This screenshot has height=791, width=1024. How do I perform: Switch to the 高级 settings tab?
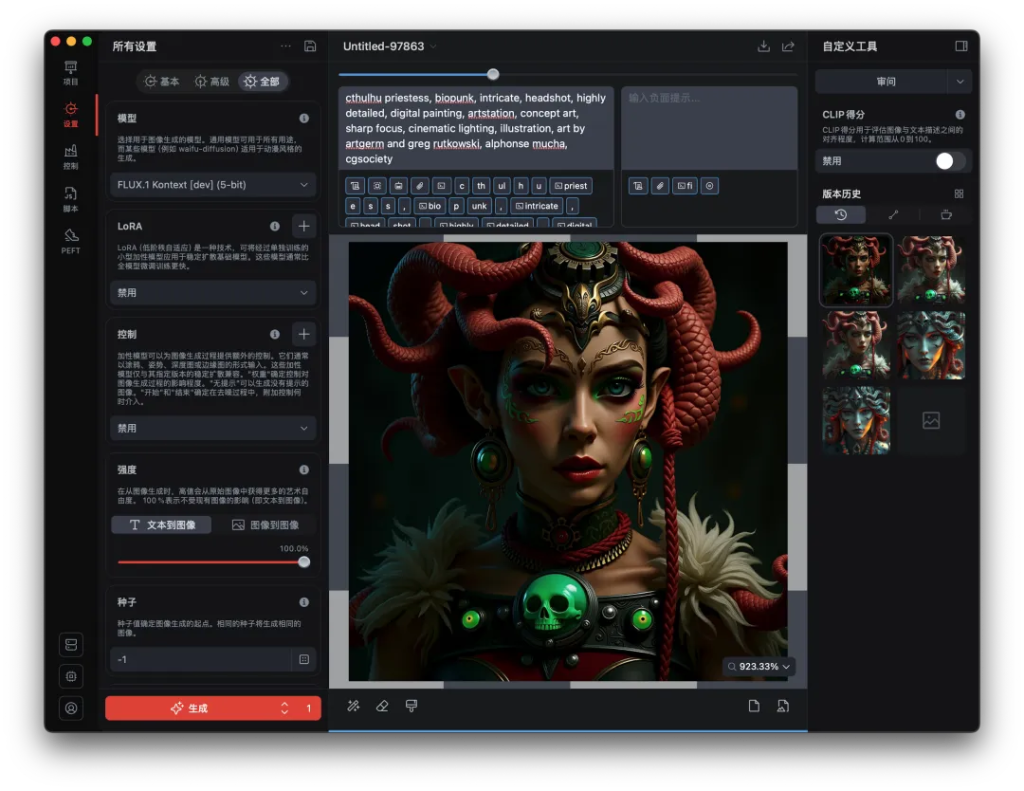(x=212, y=82)
